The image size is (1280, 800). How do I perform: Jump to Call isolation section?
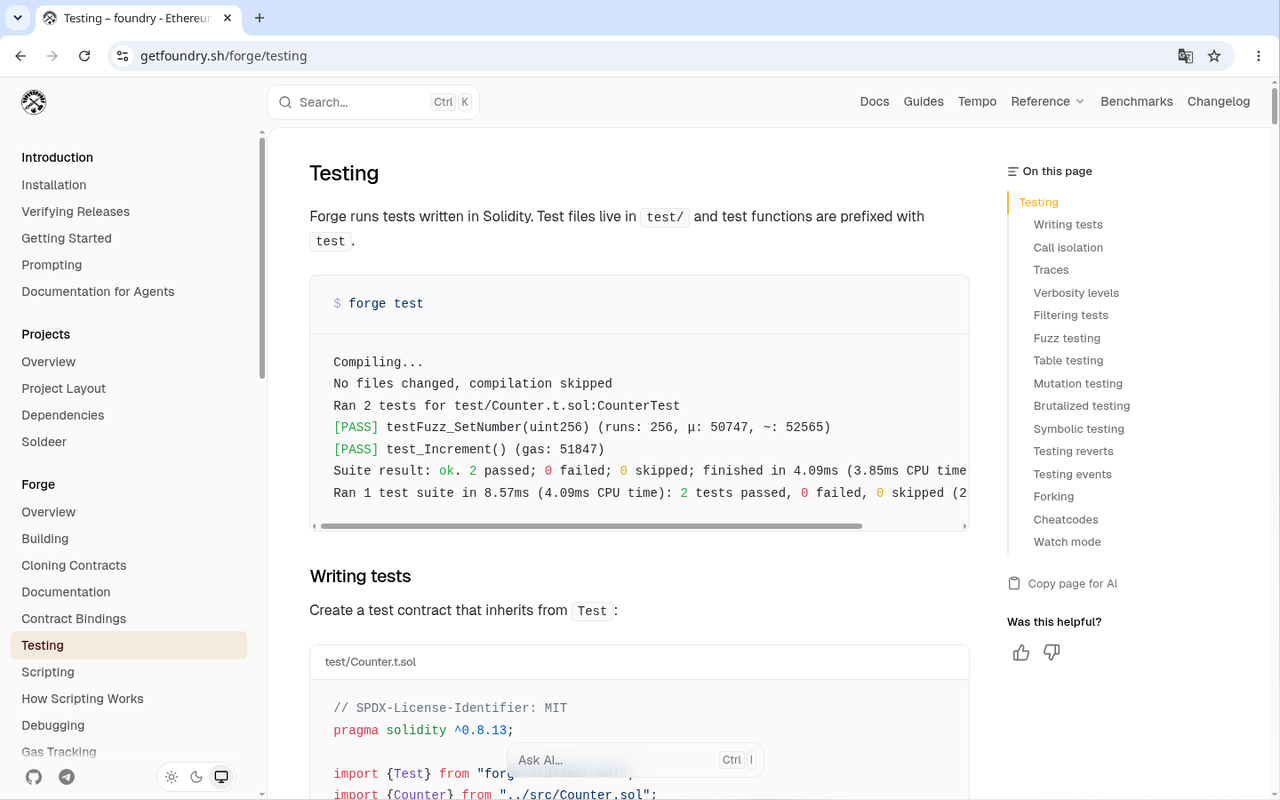1068,248
